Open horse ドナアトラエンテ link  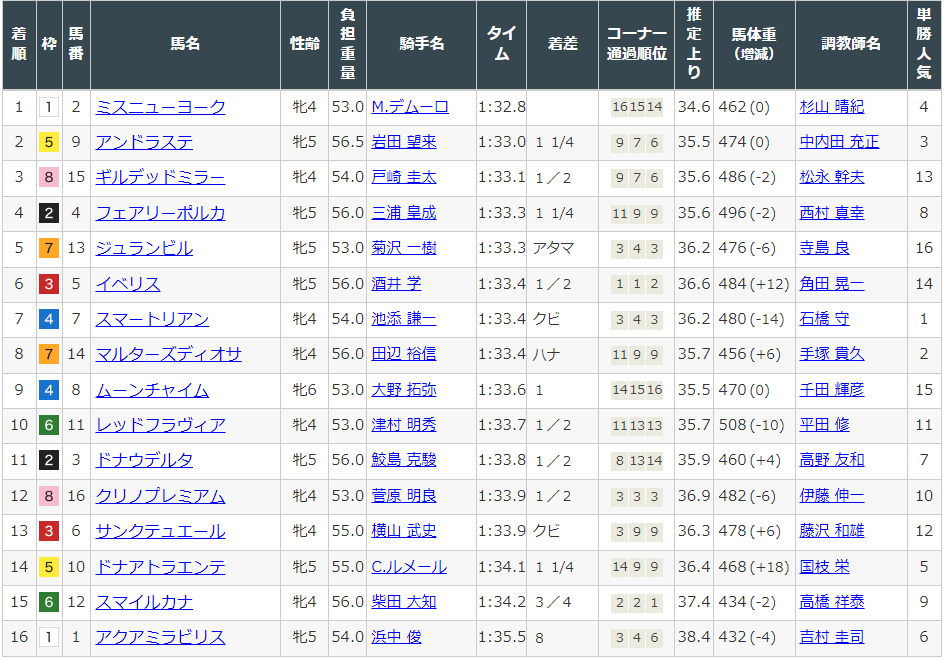pos(160,567)
